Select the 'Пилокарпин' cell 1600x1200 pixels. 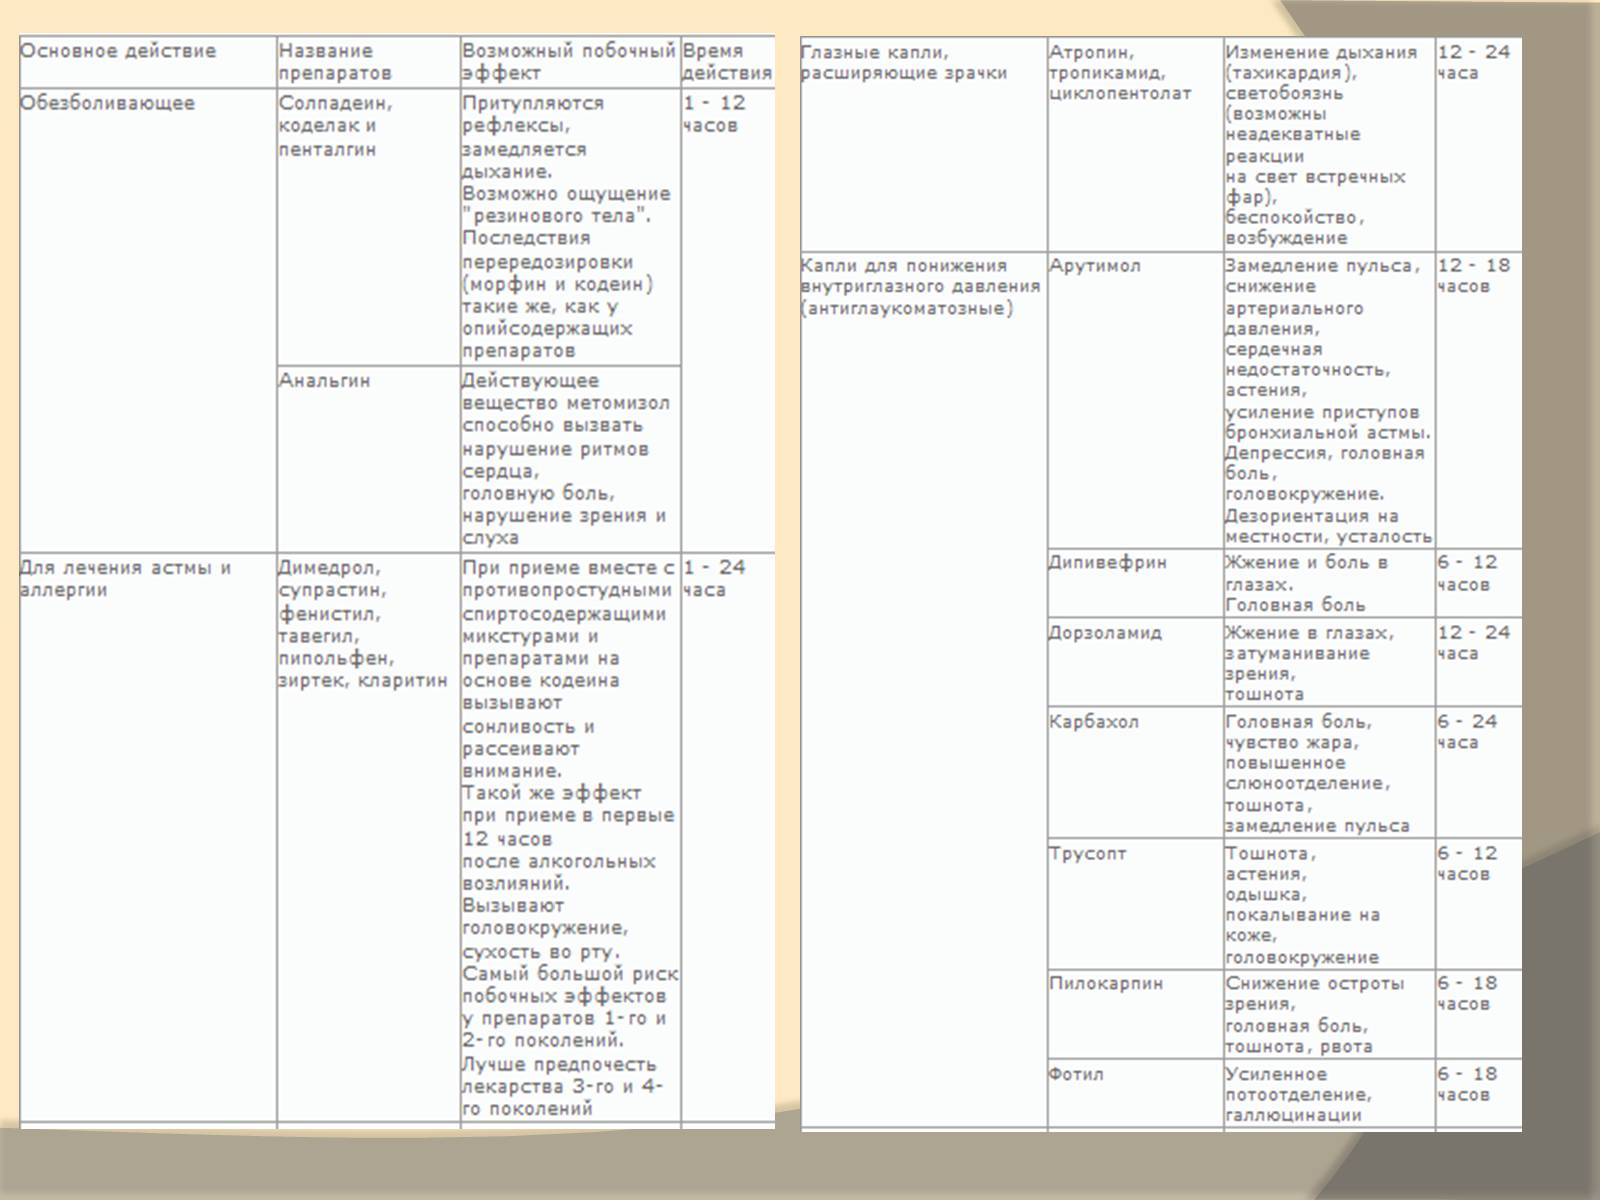point(1135,1014)
